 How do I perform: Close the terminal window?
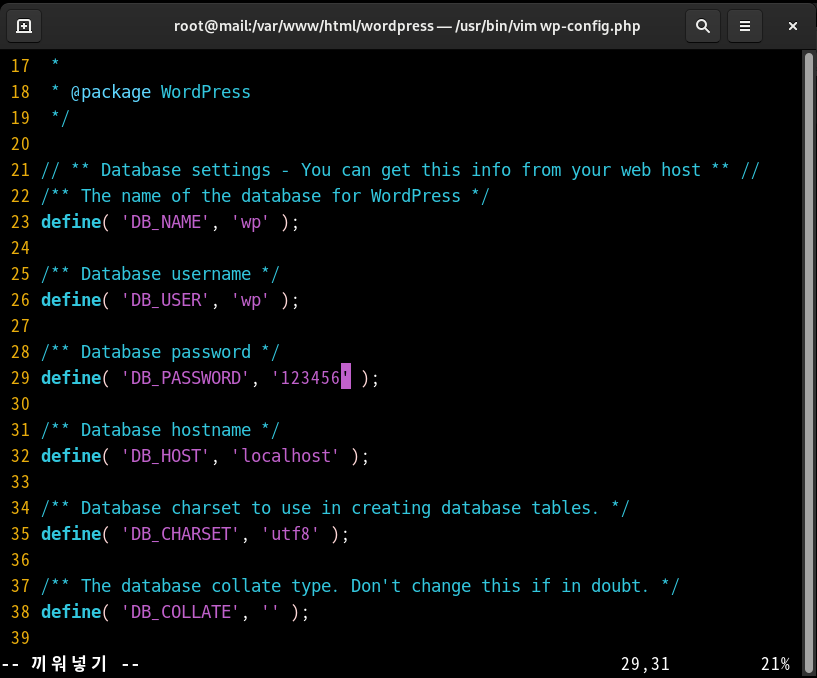(x=793, y=26)
